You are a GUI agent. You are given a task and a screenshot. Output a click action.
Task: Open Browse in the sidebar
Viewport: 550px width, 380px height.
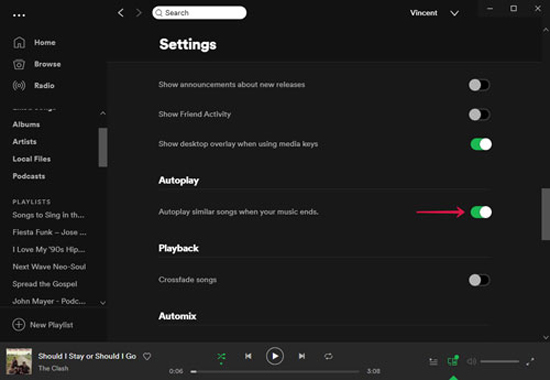47,64
